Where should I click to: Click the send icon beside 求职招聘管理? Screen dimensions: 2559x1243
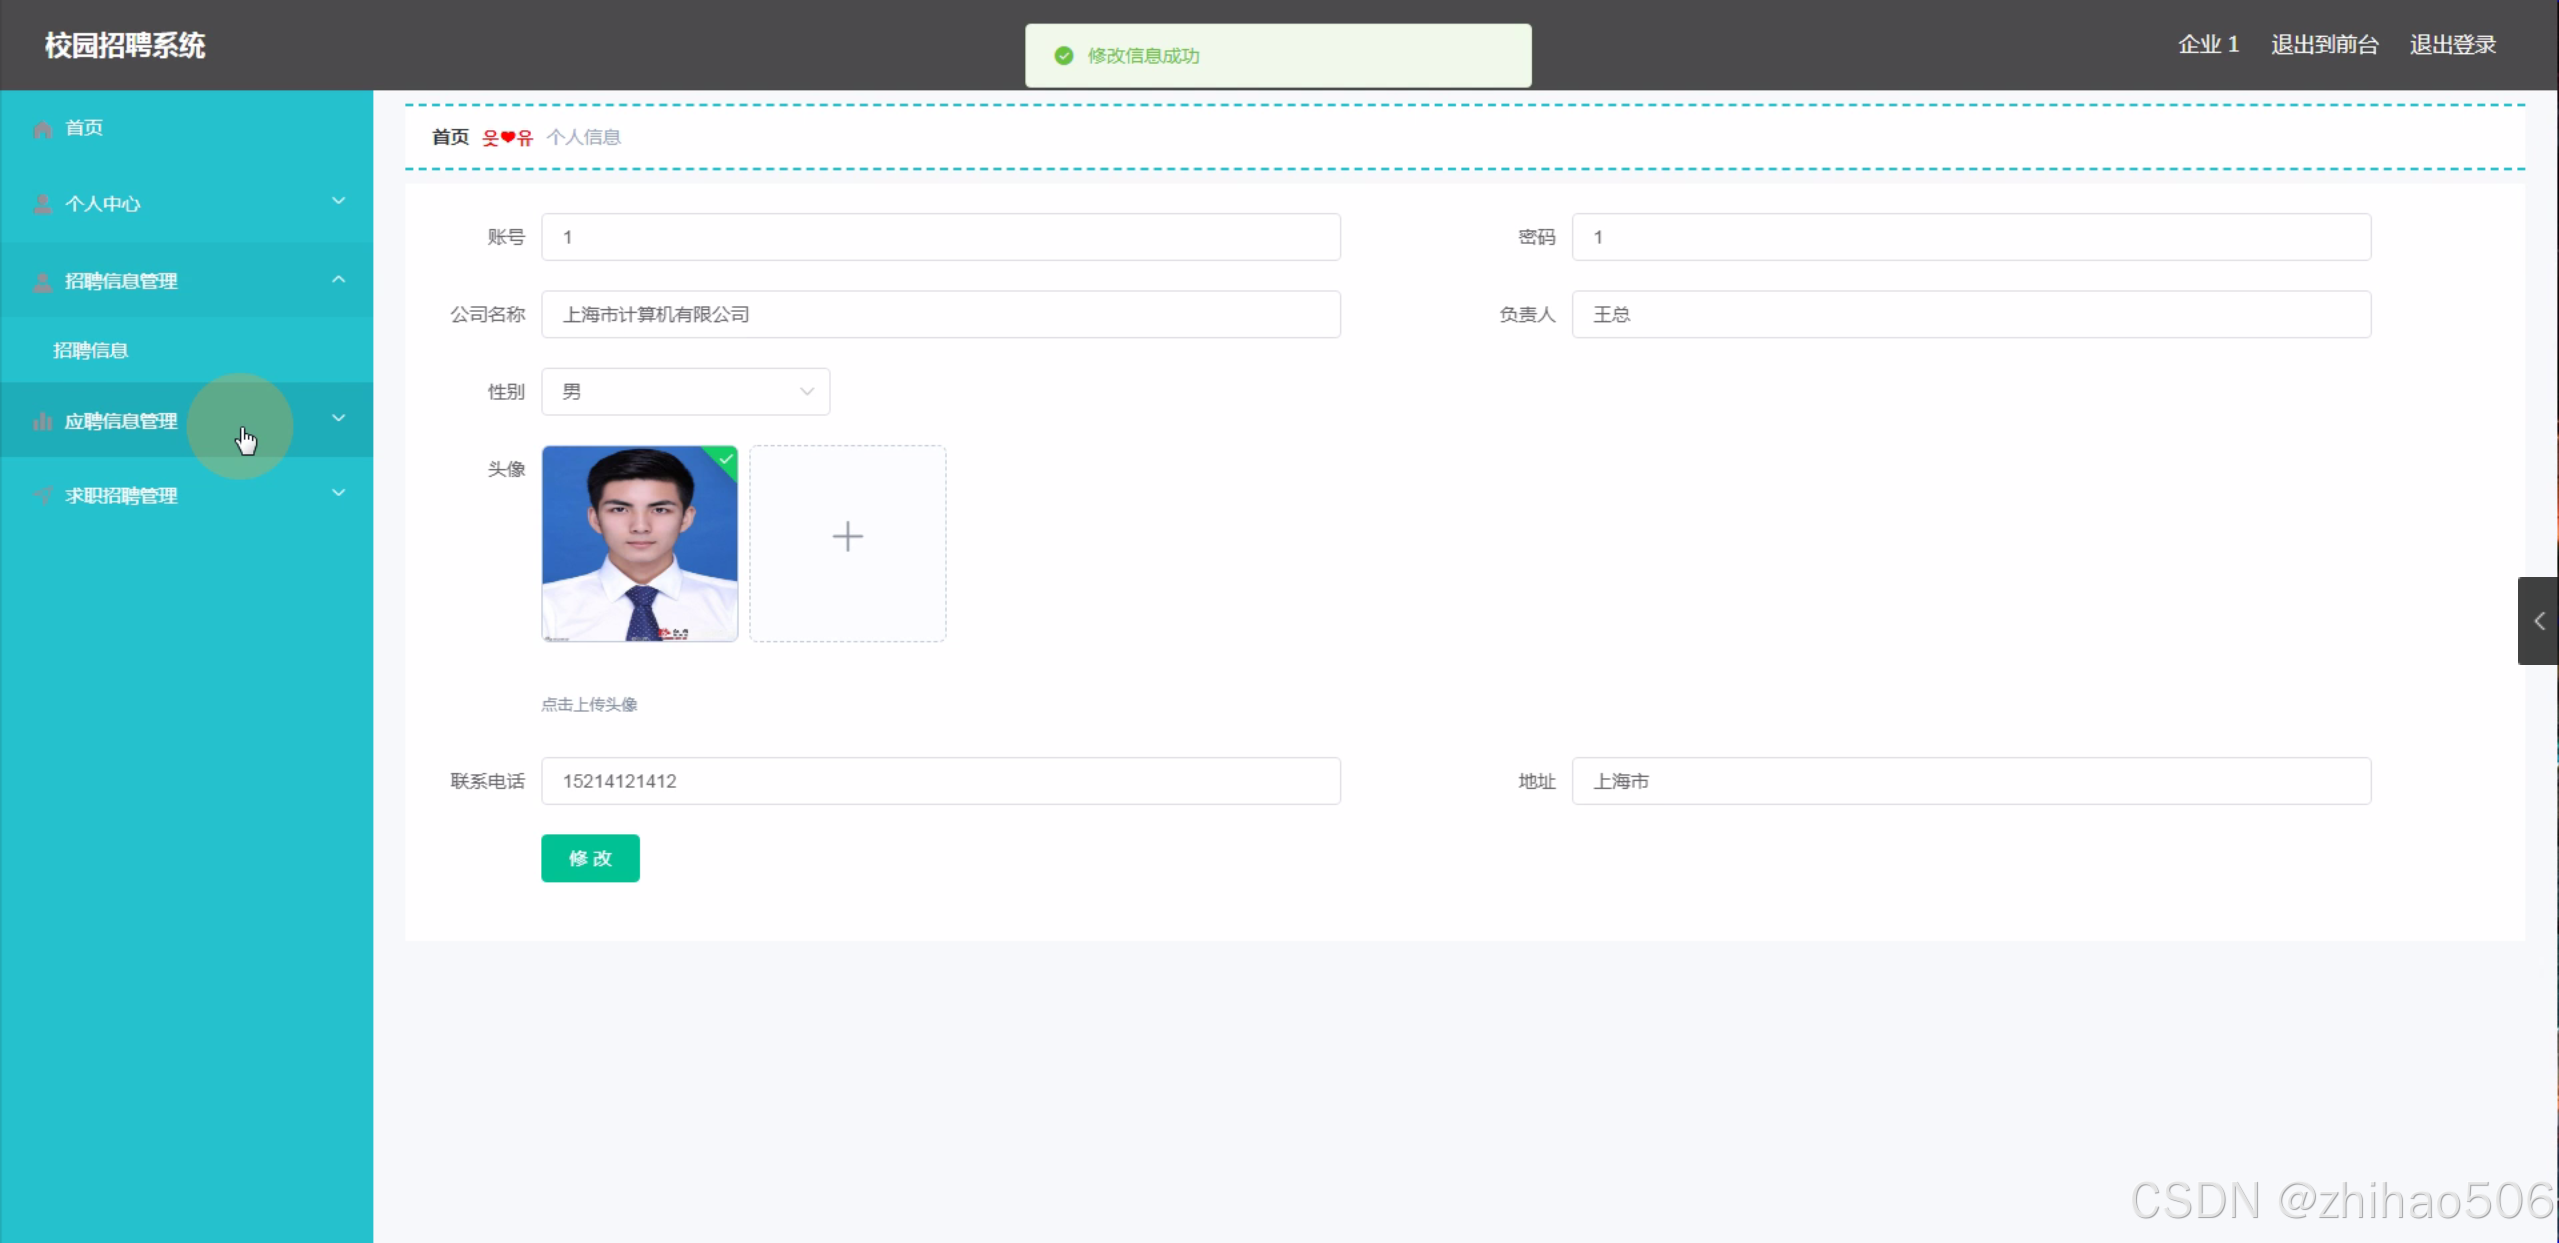point(42,495)
